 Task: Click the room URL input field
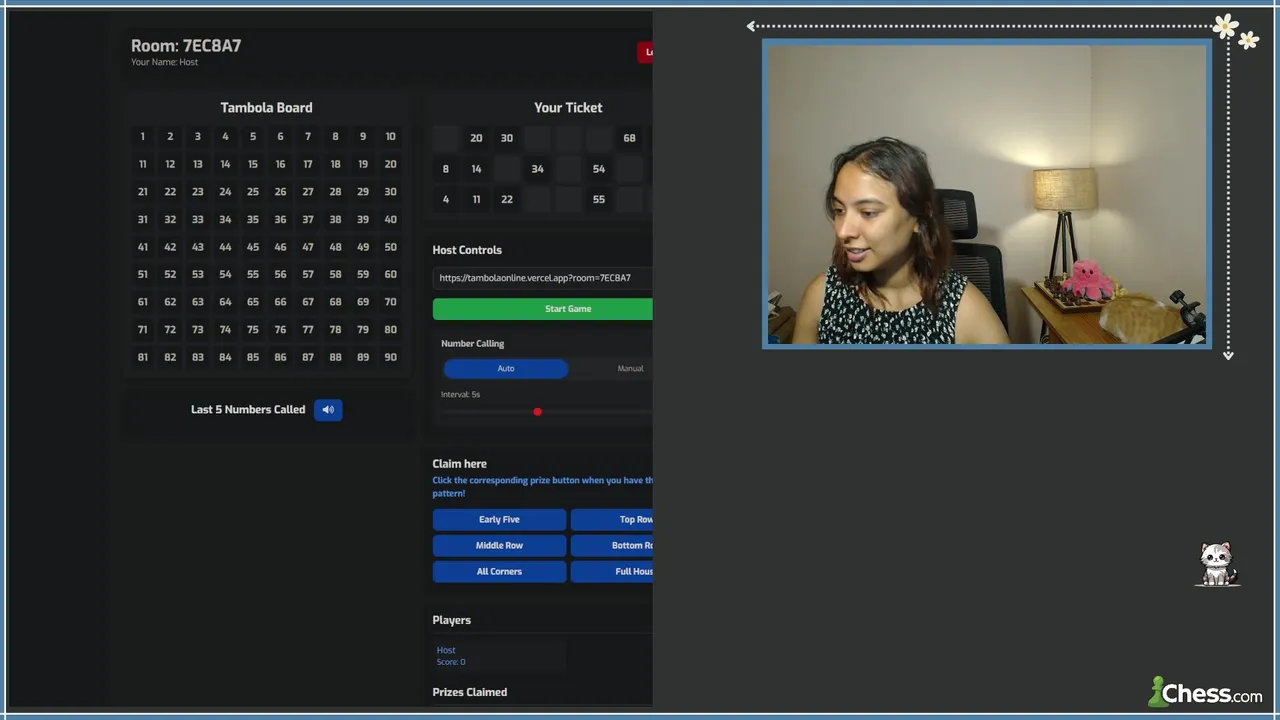[x=542, y=278]
